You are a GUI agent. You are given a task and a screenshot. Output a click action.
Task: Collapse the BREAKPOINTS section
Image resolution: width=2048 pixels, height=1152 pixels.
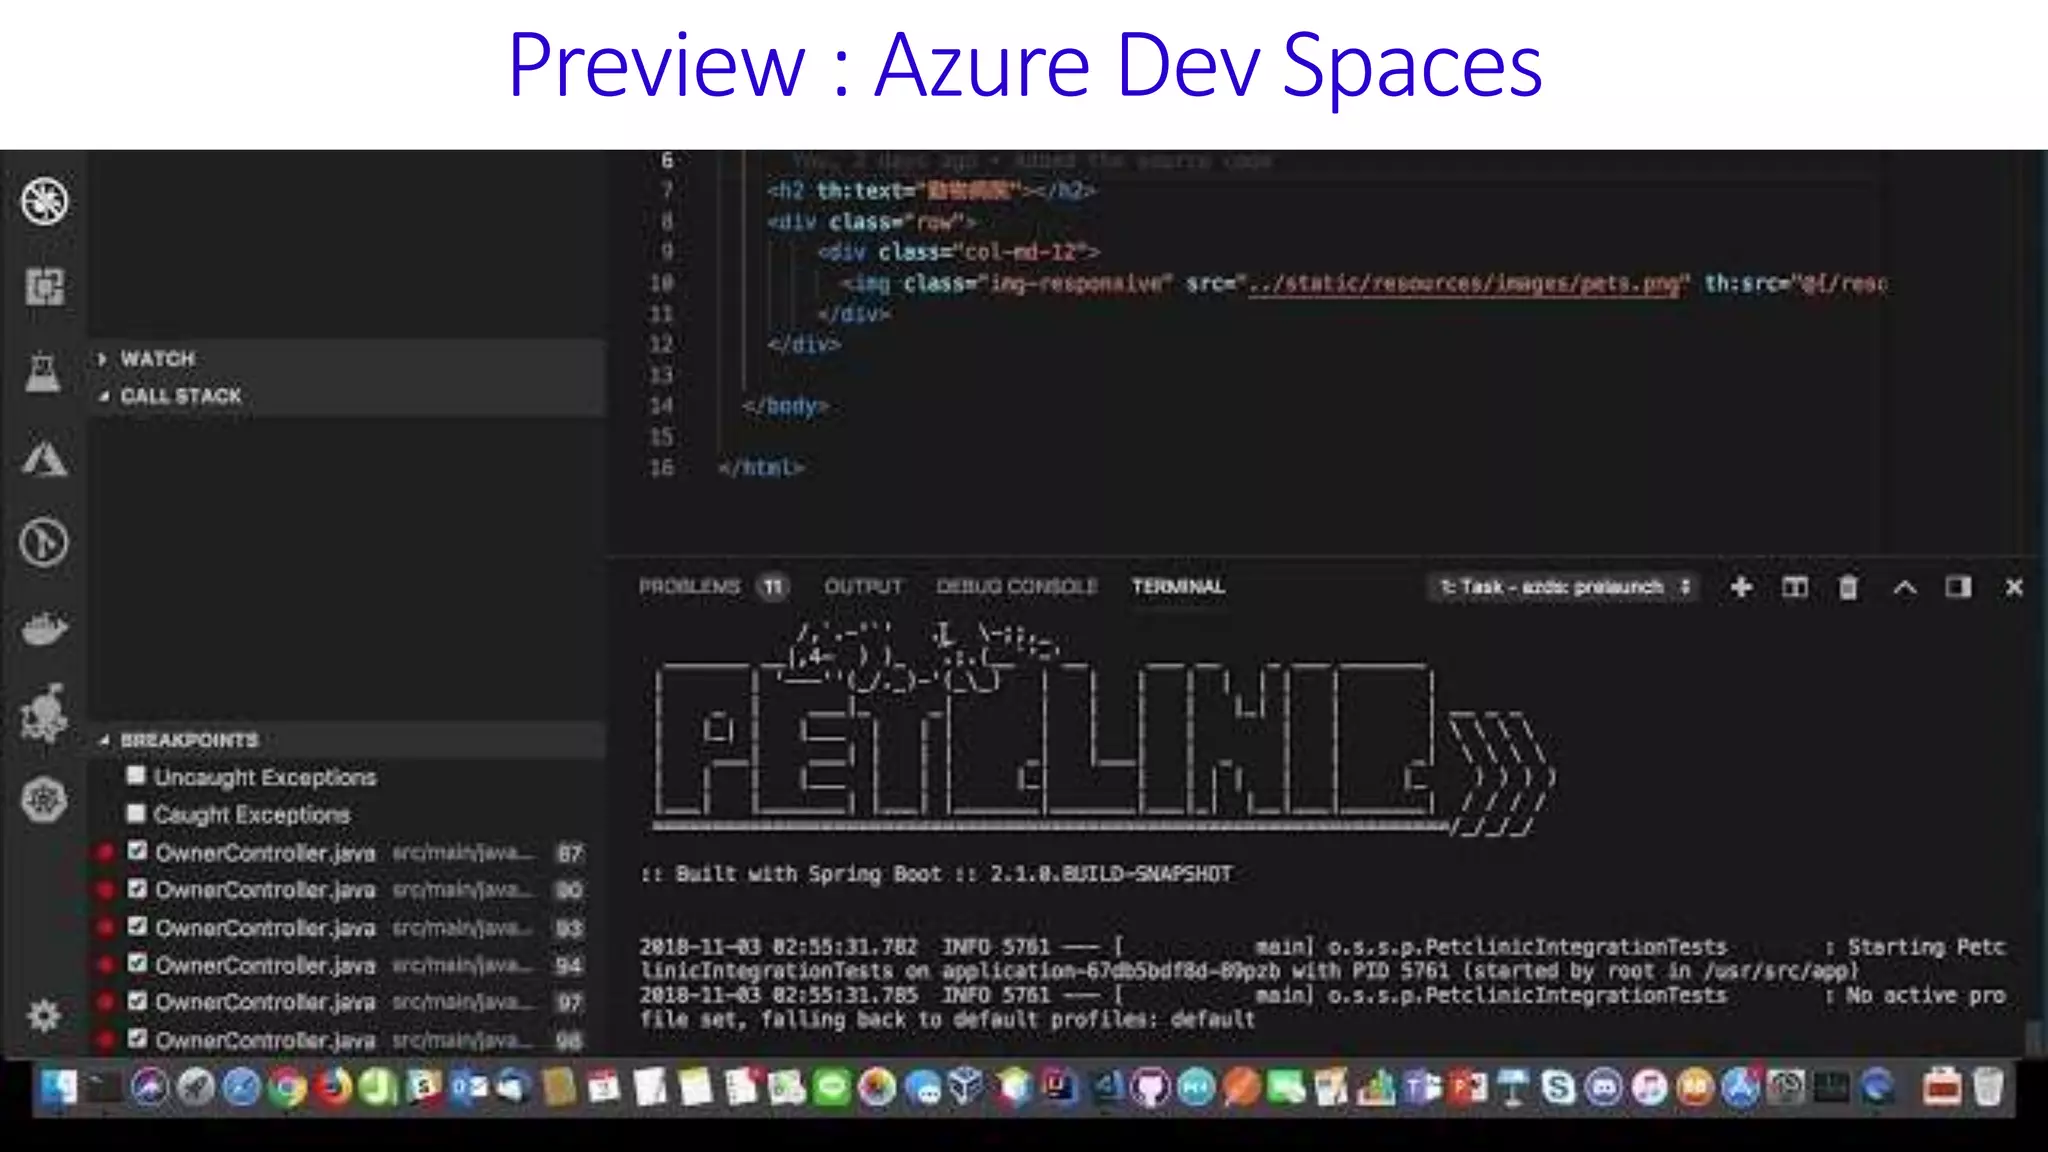point(346,740)
